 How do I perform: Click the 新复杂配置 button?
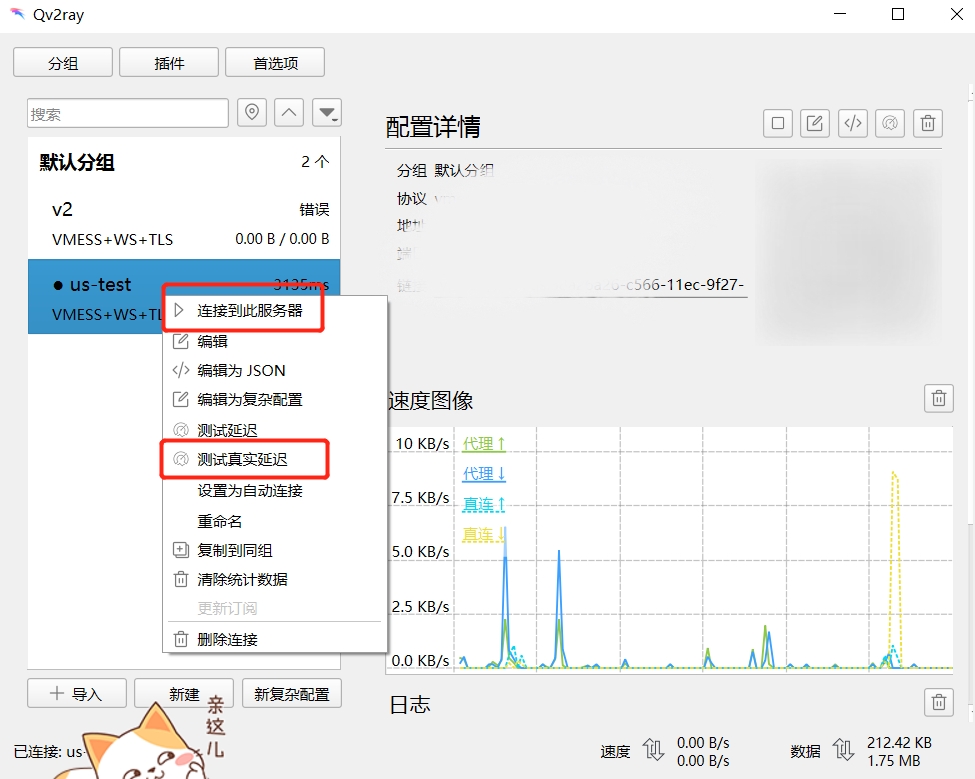[292, 694]
